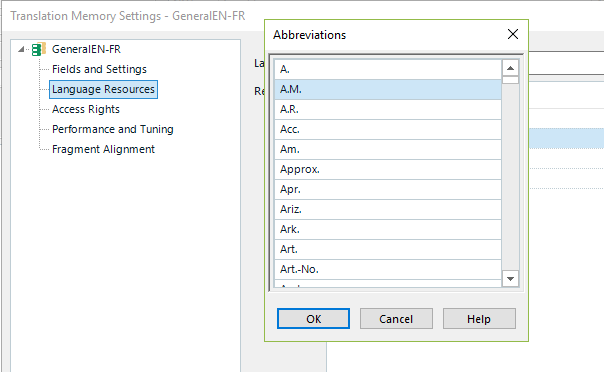Image resolution: width=604 pixels, height=372 pixels.
Task: Open Access Rights settings
Action: coord(86,109)
